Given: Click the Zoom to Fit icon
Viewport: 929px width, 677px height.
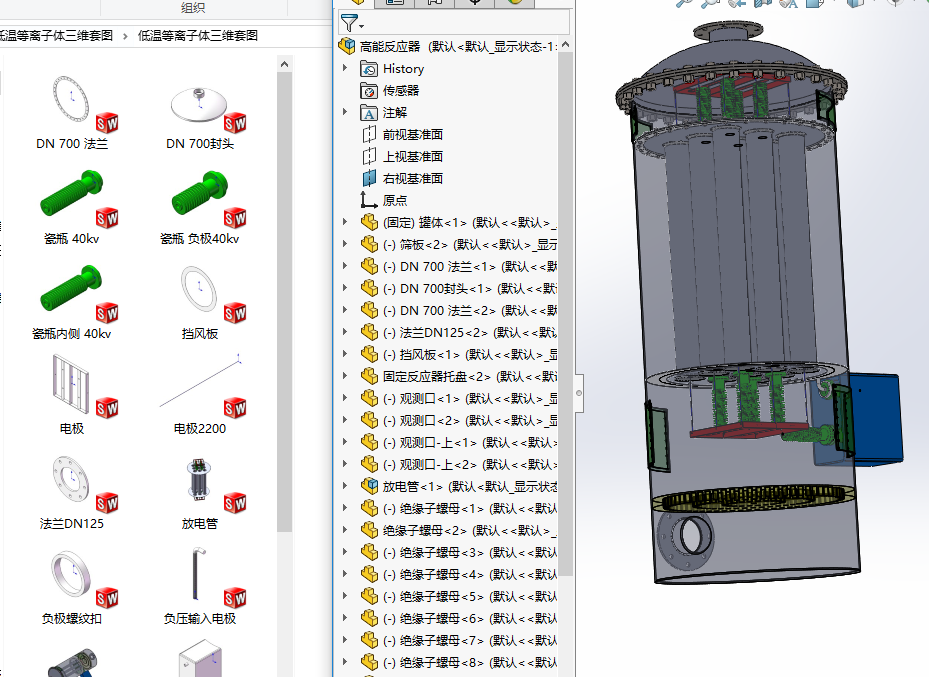Looking at the screenshot, I should tap(681, 4).
